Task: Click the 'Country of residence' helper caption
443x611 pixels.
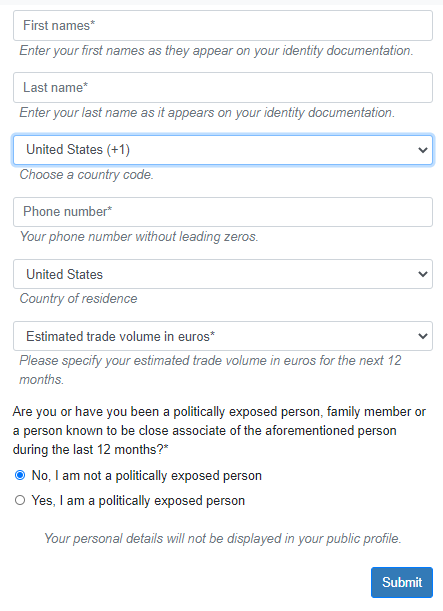Action: click(78, 299)
